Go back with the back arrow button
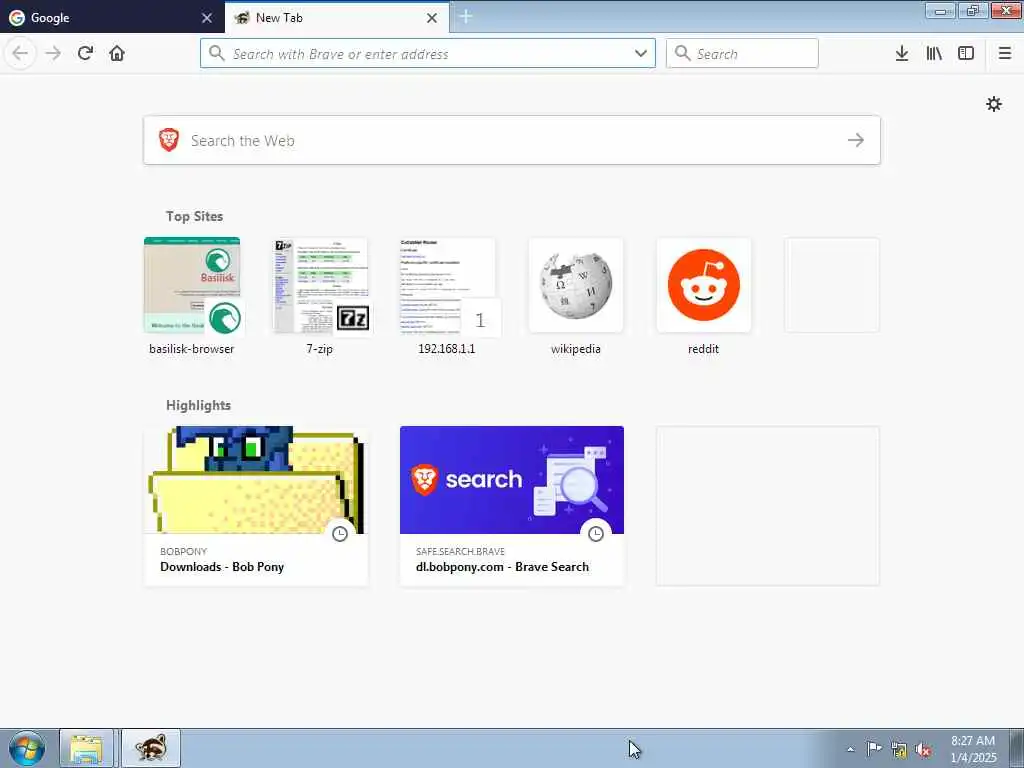 tap(20, 53)
